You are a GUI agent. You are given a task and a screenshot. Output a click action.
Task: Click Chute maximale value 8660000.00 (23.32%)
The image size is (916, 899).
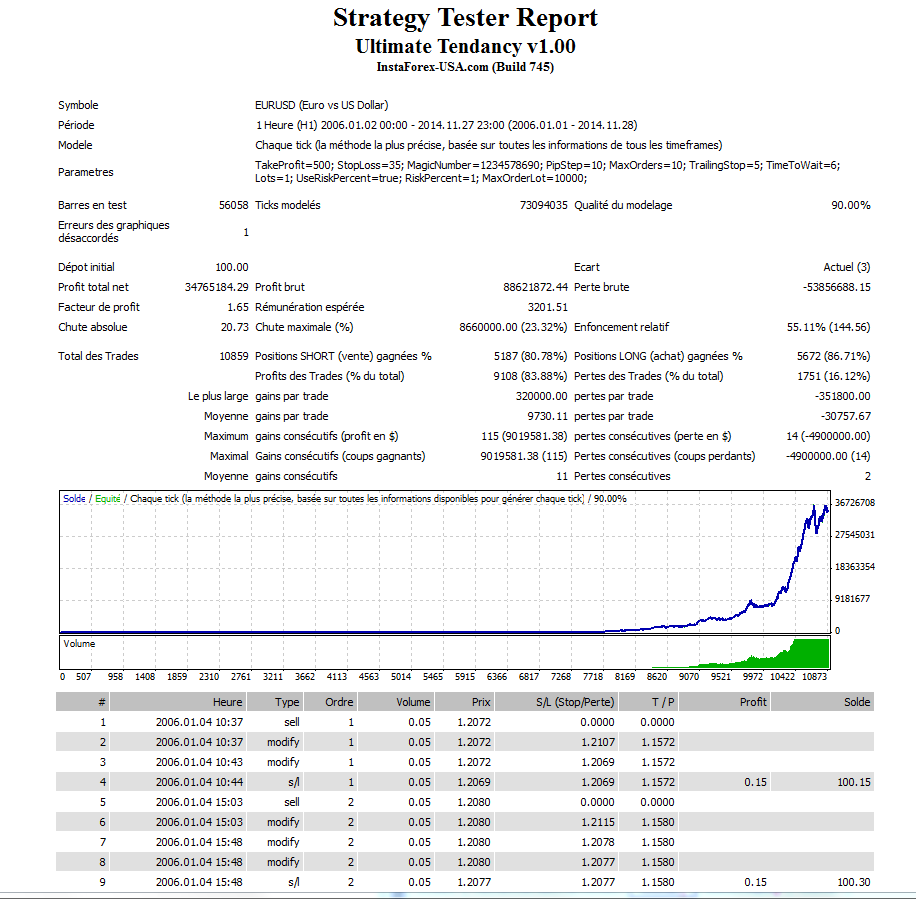coord(513,327)
